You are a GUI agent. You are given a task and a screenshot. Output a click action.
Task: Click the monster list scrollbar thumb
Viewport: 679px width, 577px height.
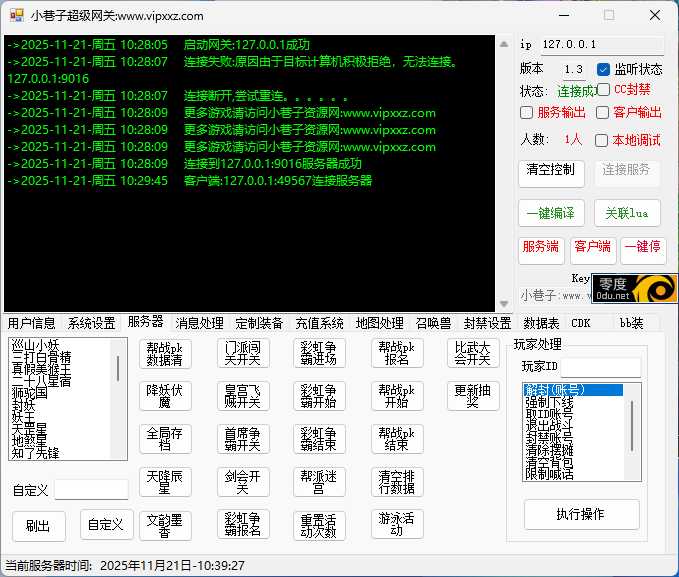point(117,369)
